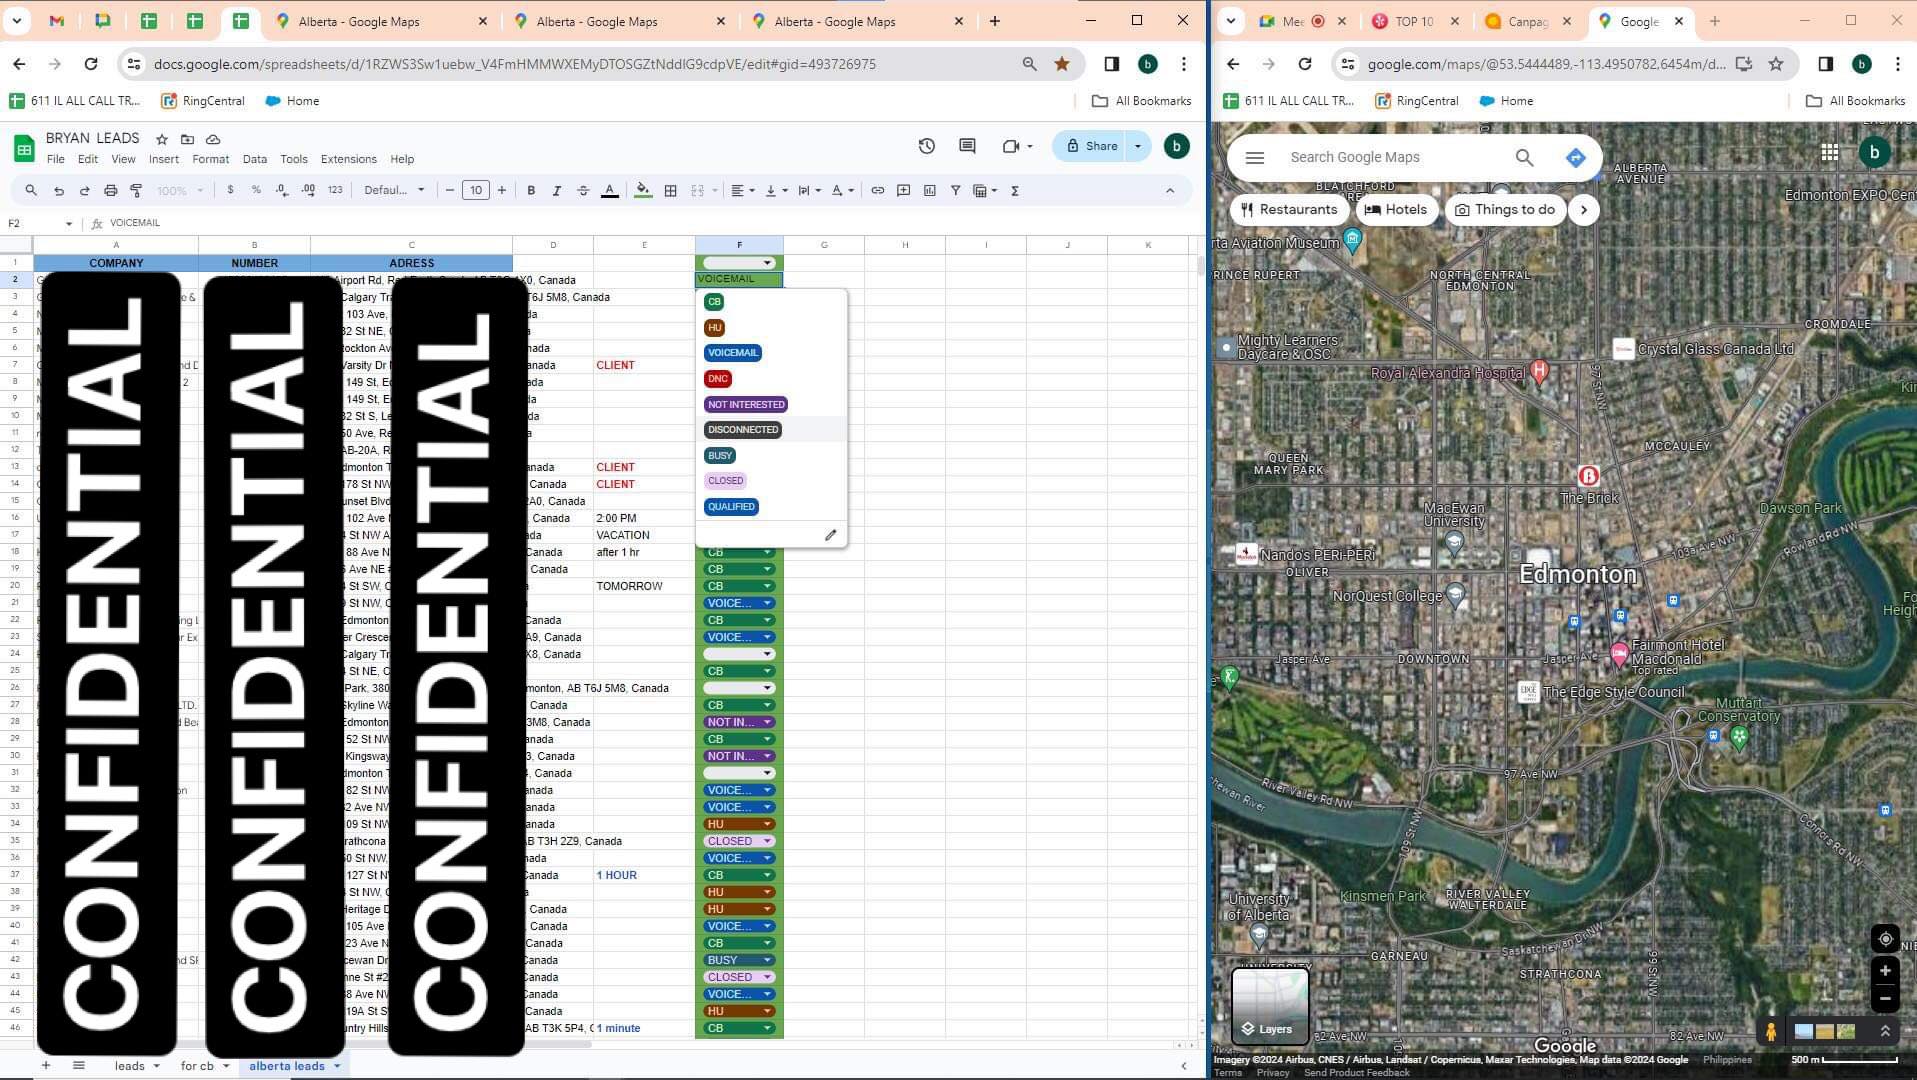Viewport: 1917px width, 1080px height.
Task: Undo the last action in Sheets
Action: (59, 190)
